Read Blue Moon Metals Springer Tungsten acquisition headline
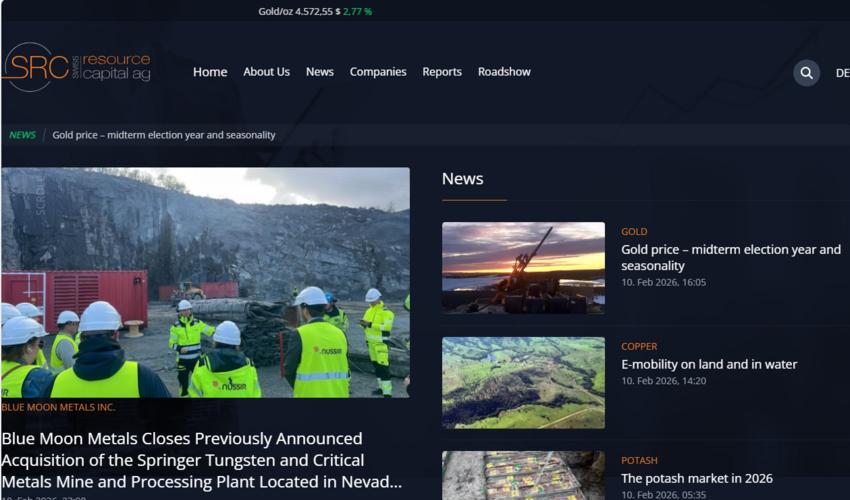The width and height of the screenshot is (850, 500). (202, 460)
